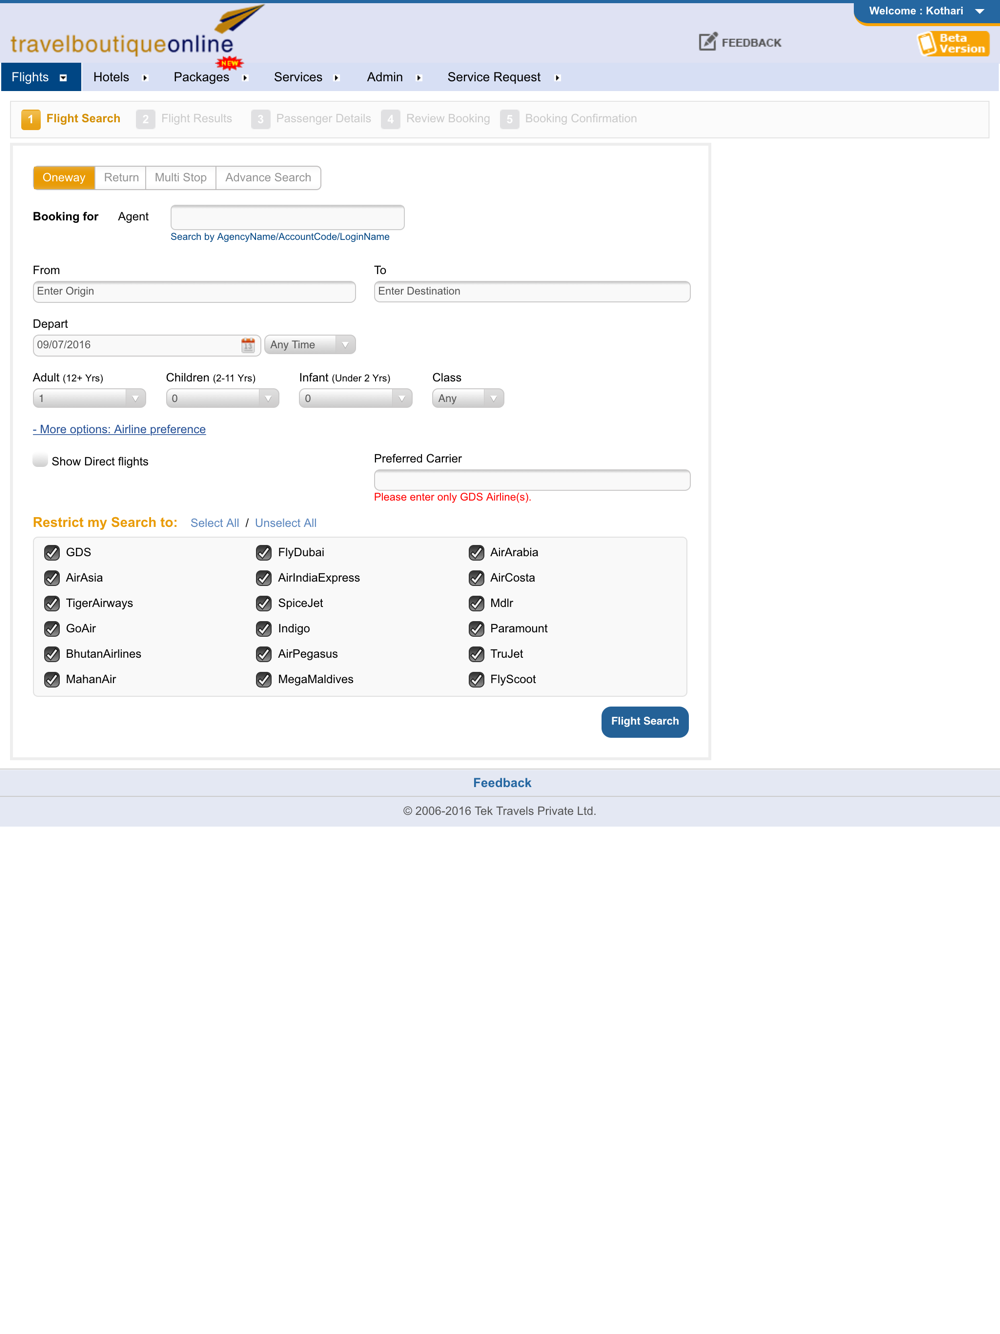Focus the Preferred Carrier field

532,480
